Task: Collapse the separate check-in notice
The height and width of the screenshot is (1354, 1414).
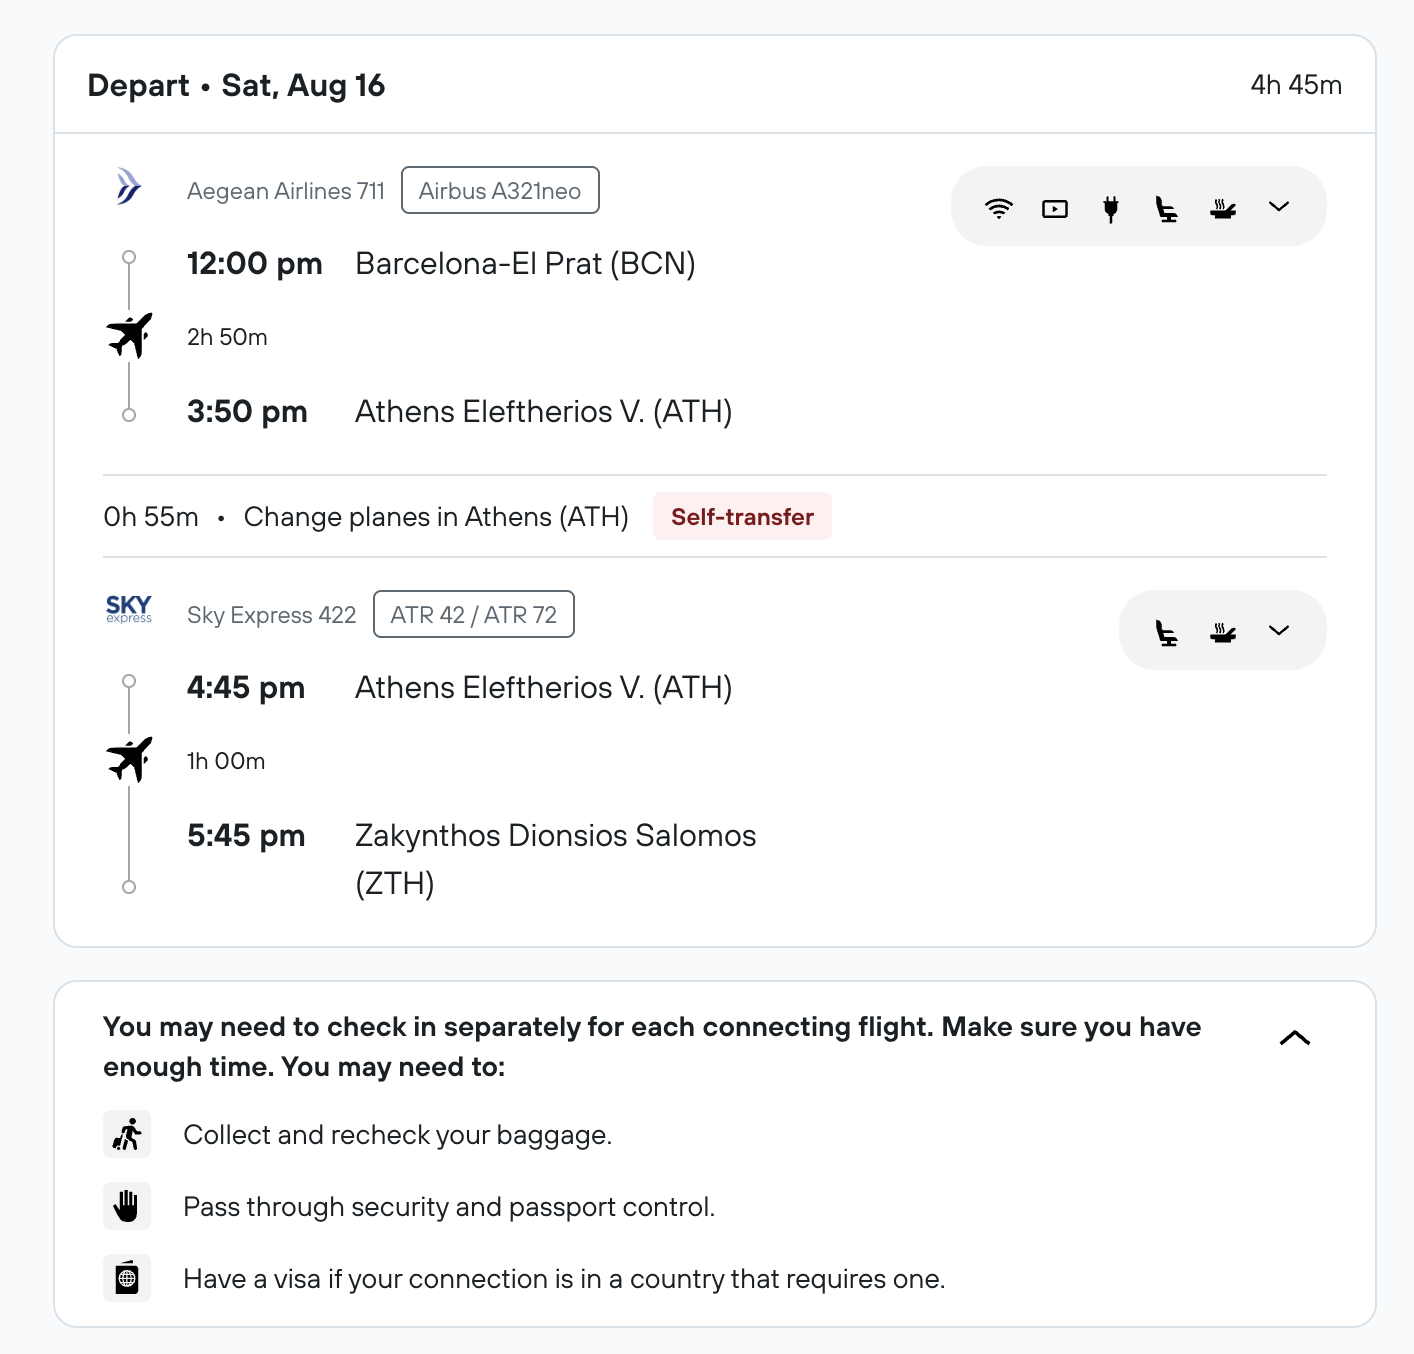Action: point(1294,1038)
